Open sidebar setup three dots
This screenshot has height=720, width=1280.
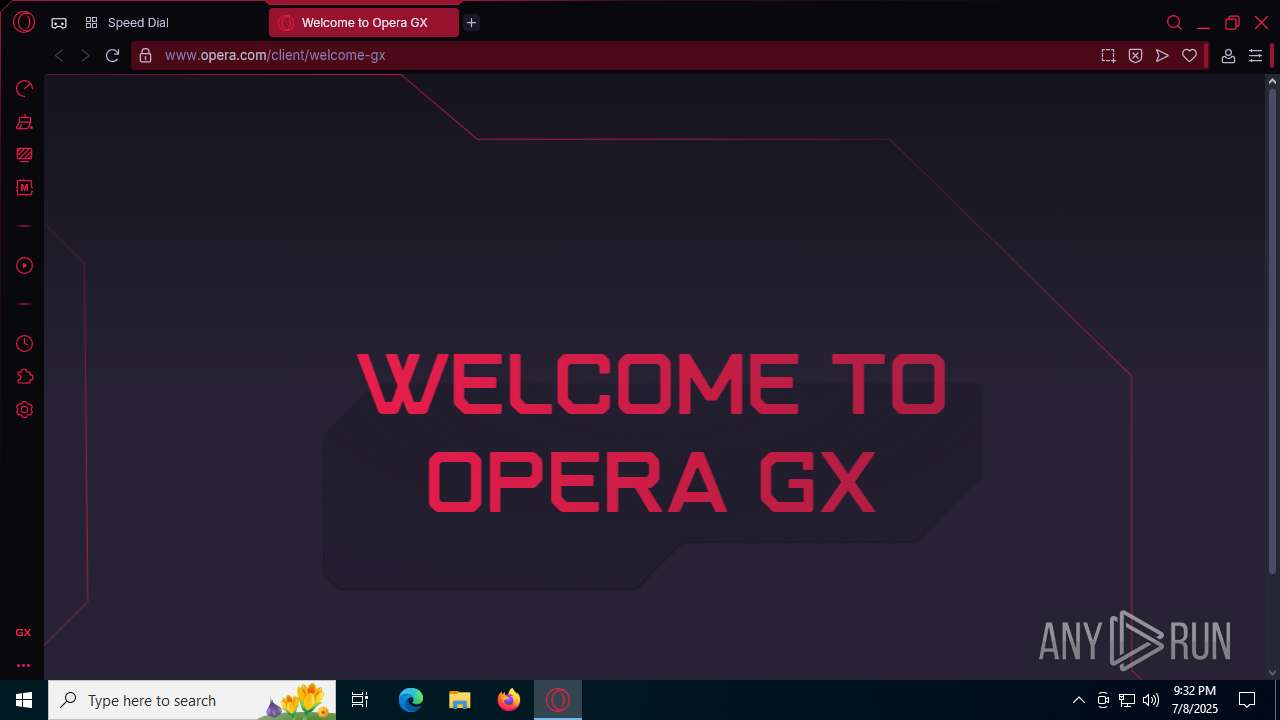click(23, 665)
